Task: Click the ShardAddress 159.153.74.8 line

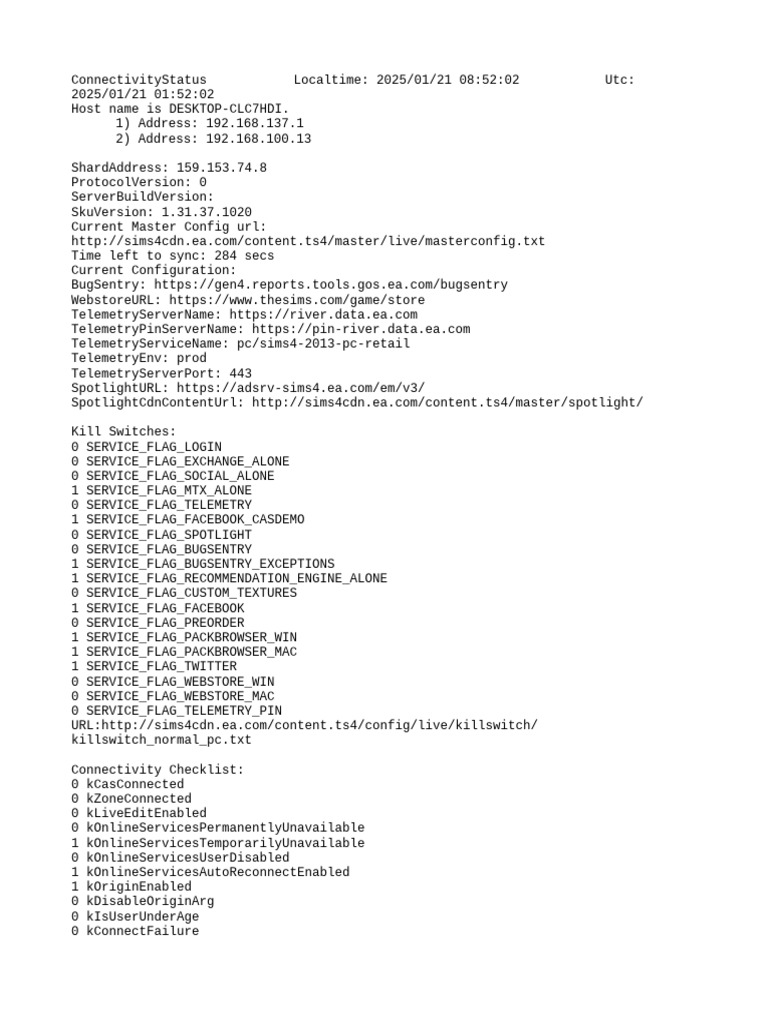Action: (169, 168)
